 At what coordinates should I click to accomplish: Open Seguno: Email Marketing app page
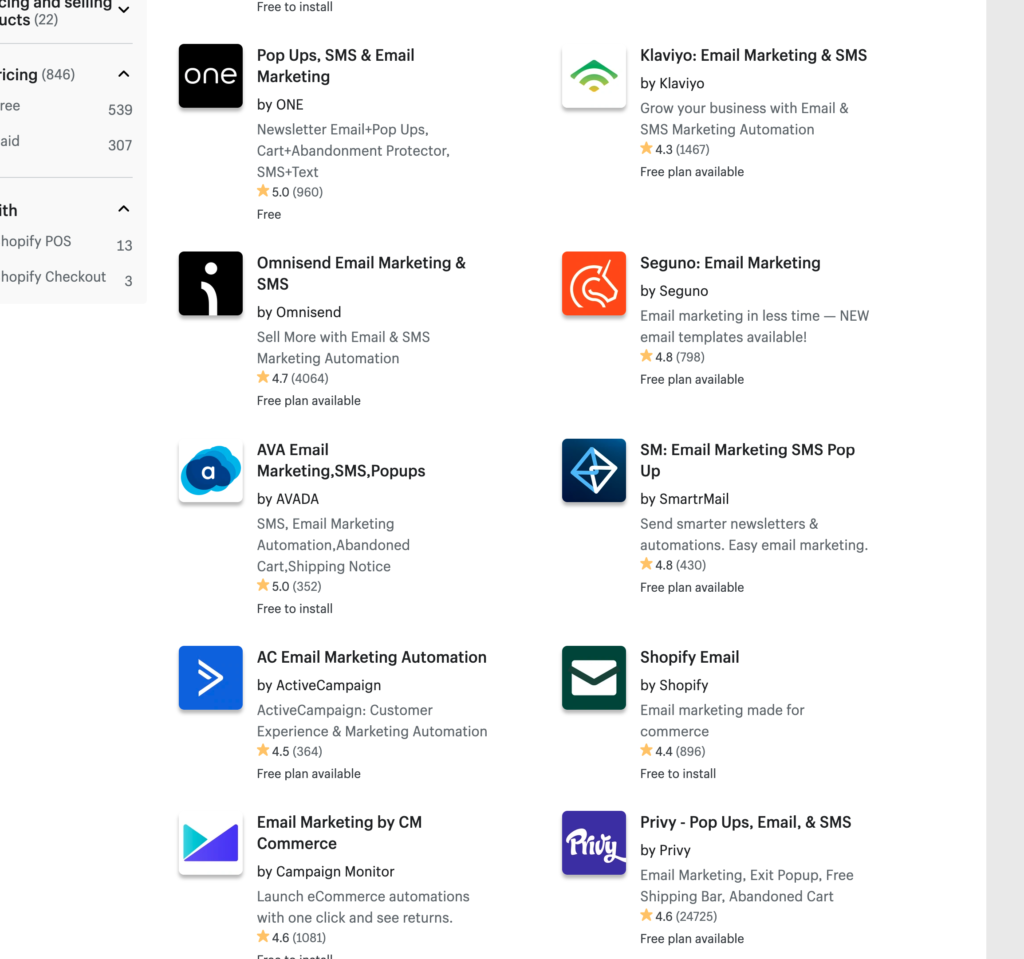pos(730,262)
